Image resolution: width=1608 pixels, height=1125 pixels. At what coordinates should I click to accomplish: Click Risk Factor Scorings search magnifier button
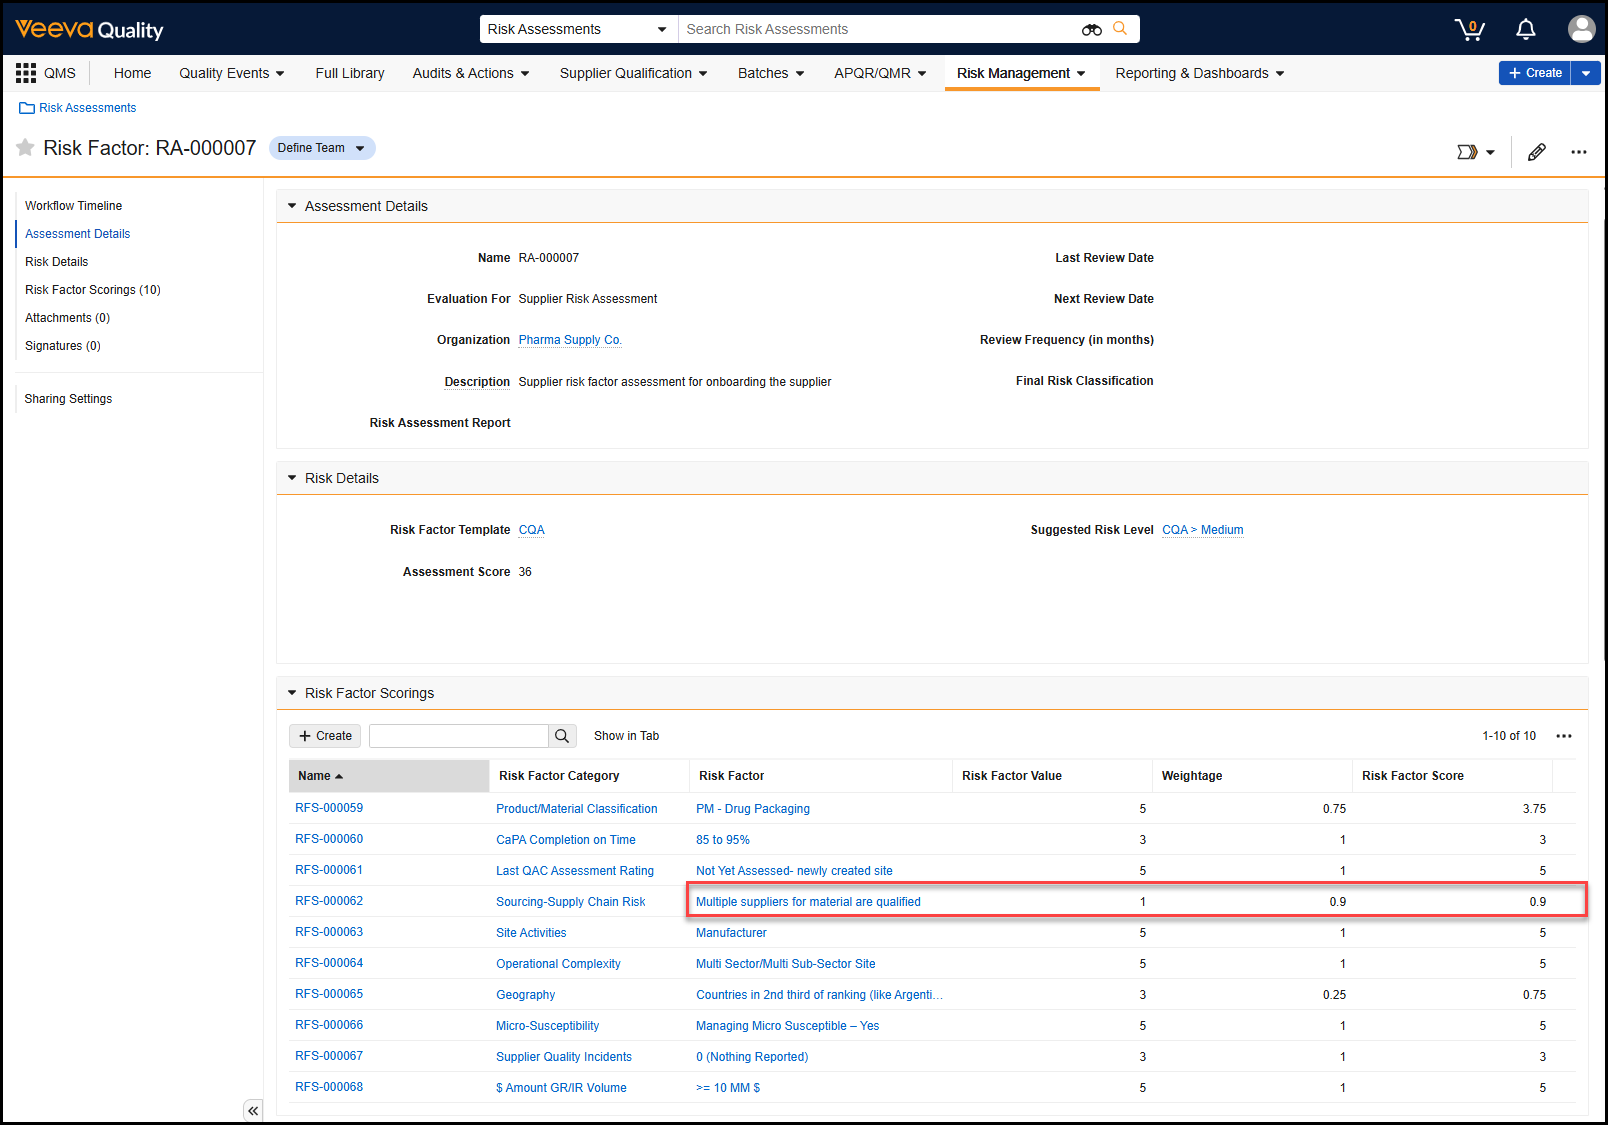click(562, 736)
